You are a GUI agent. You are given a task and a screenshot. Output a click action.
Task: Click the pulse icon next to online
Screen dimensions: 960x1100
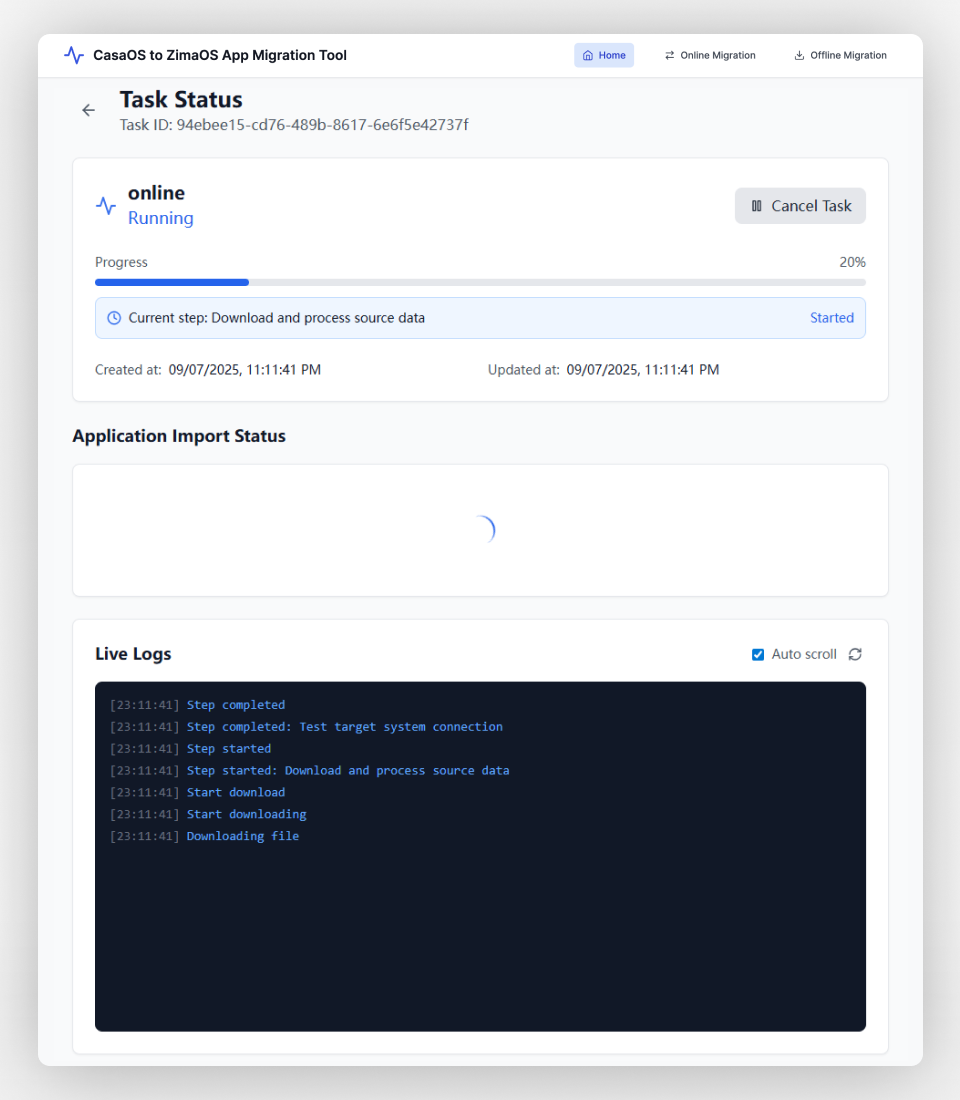[x=106, y=206]
